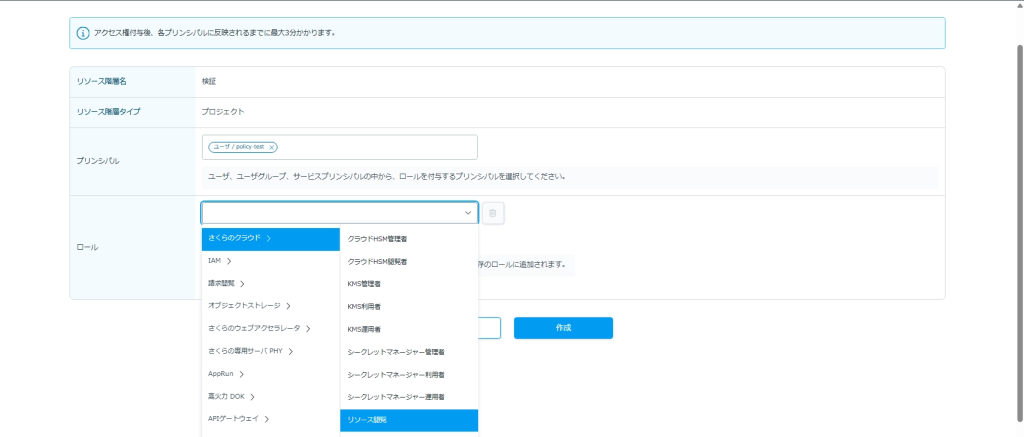Select シークレットマネージャー利用者 role
Viewport: 1024px width, 437px height.
pos(409,375)
